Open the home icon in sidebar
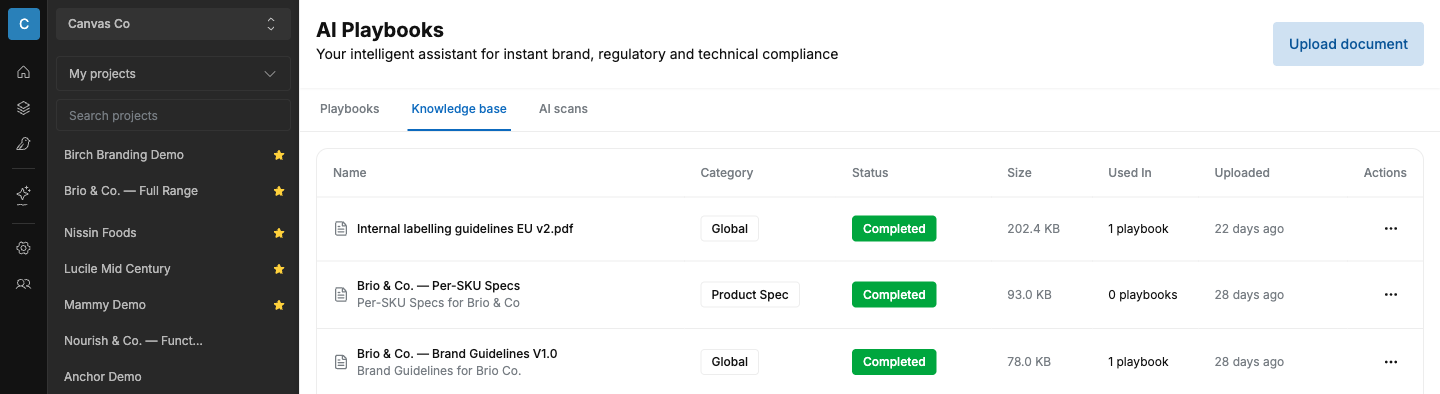The image size is (1440, 394). 24,72
